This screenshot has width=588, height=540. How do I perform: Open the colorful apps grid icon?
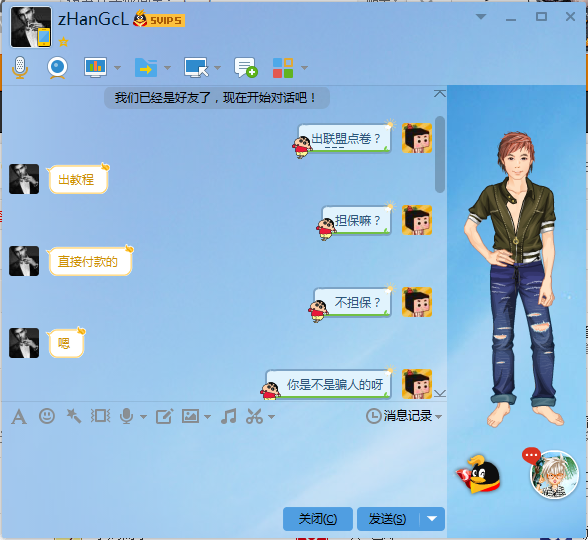[x=283, y=68]
